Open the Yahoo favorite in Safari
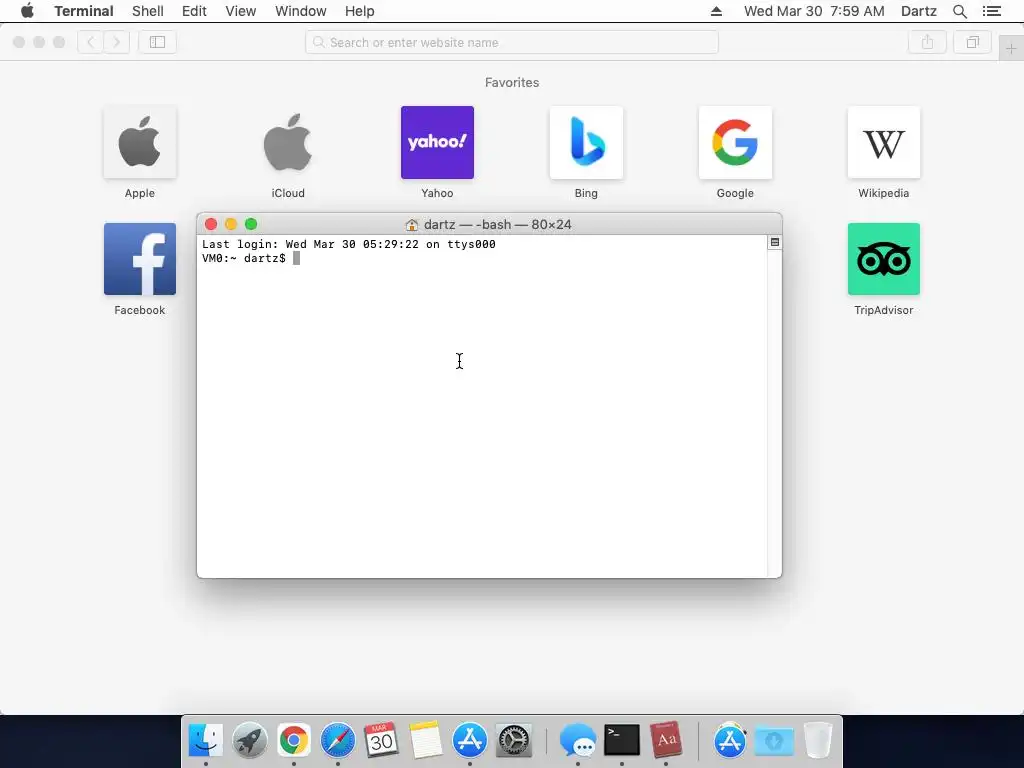The image size is (1024, 768). click(437, 142)
